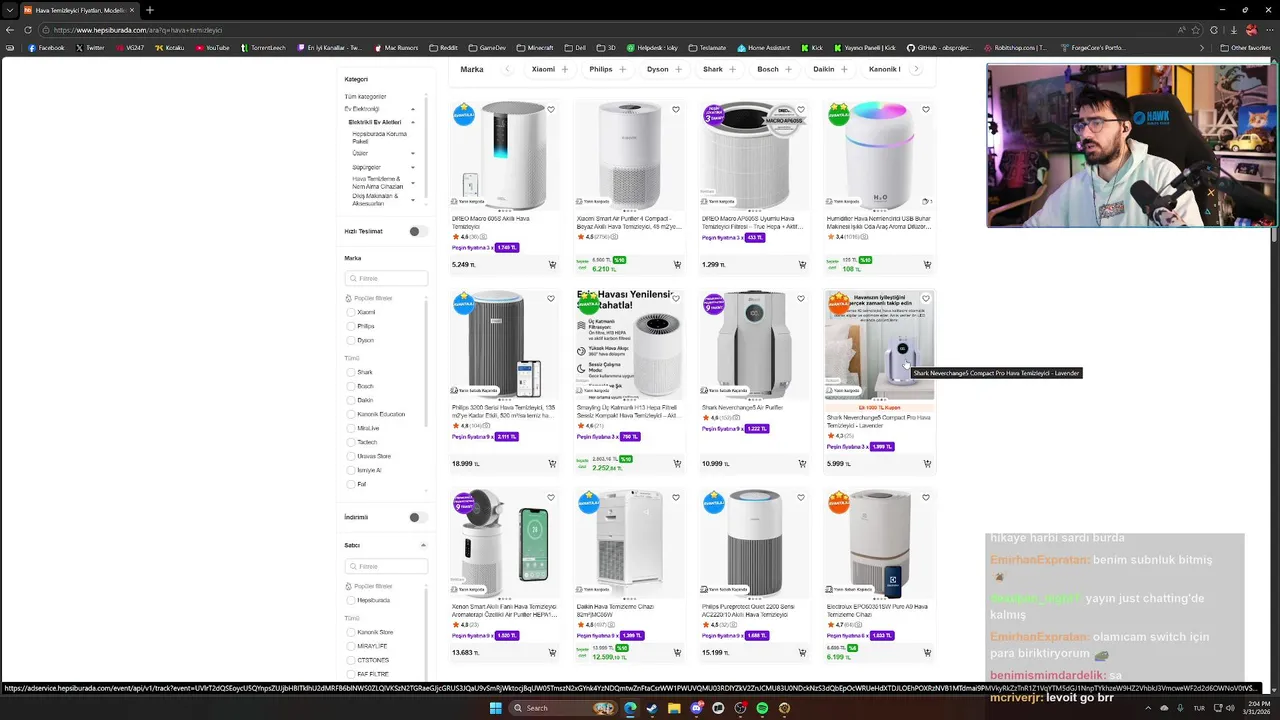Viewport: 1280px width, 720px height.
Task: Check the Xiaomi brand filter
Action: point(350,312)
